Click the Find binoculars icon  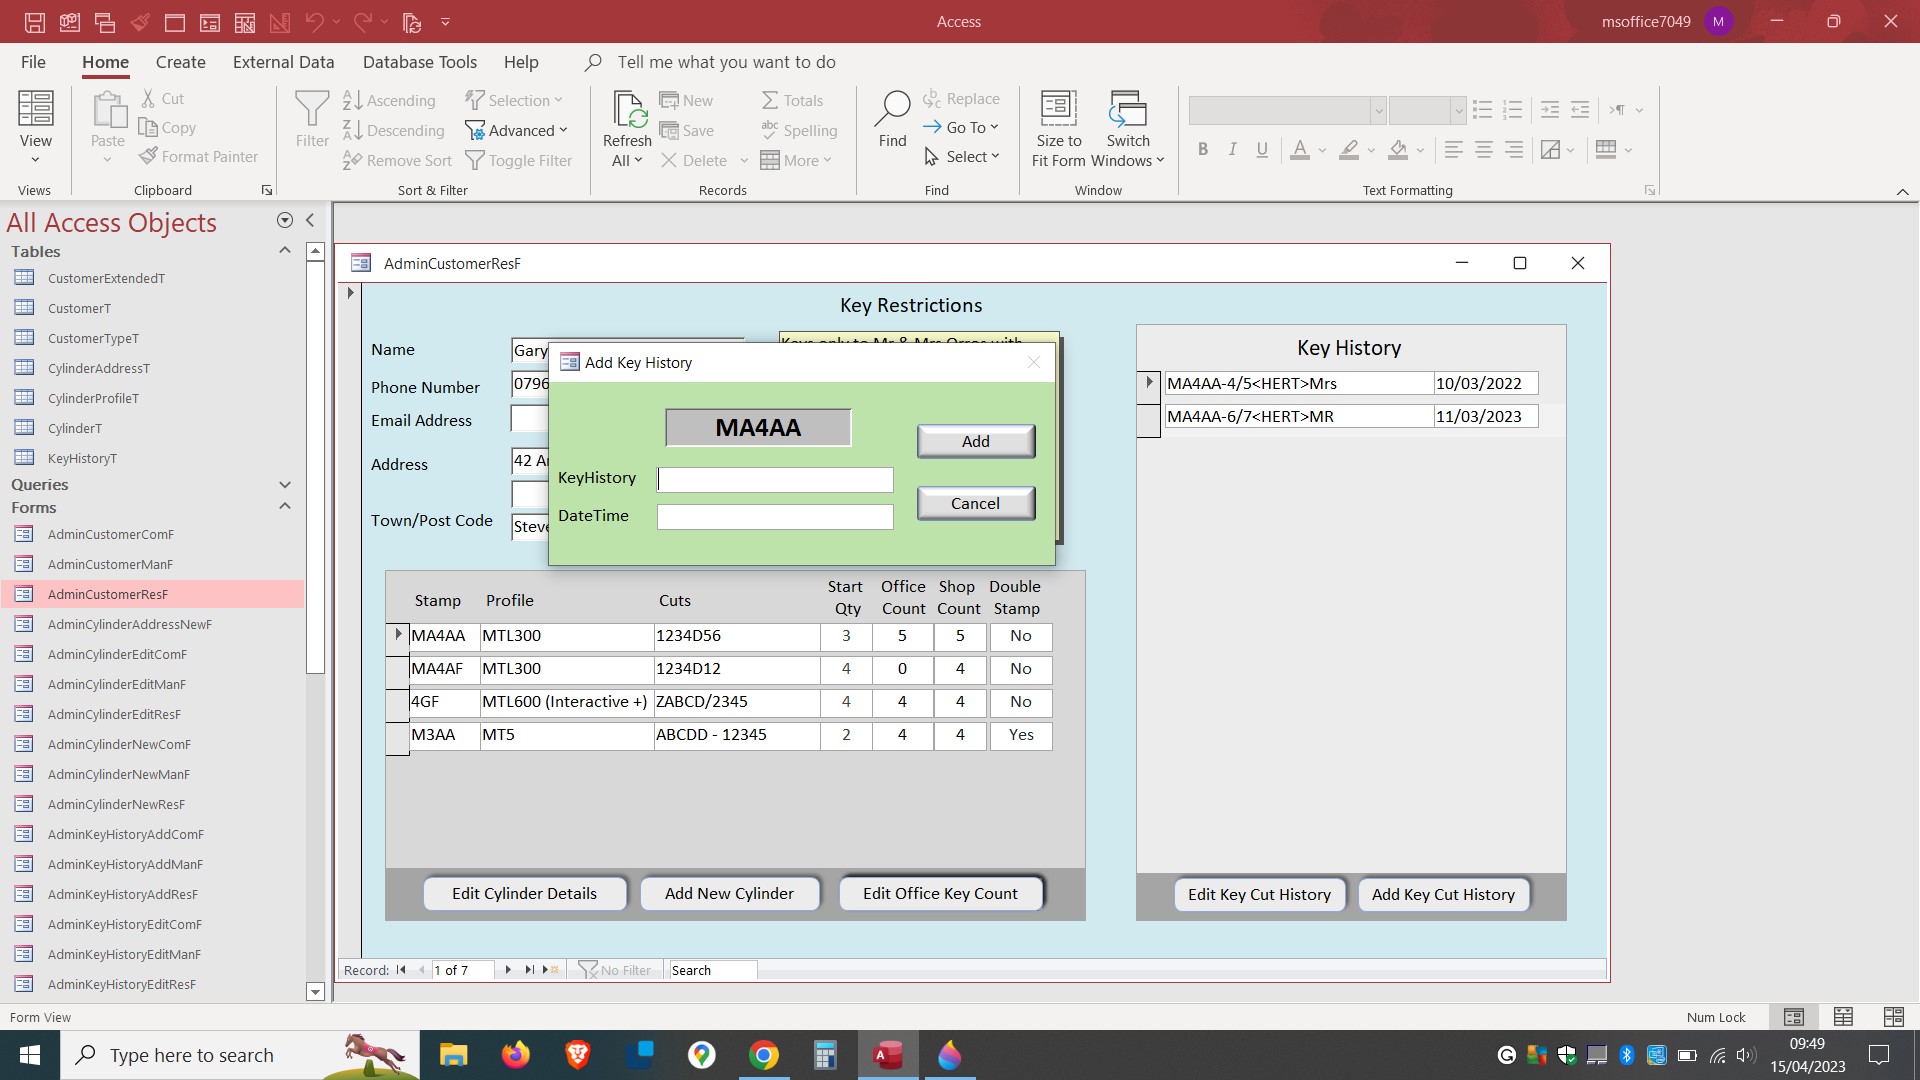click(x=892, y=108)
